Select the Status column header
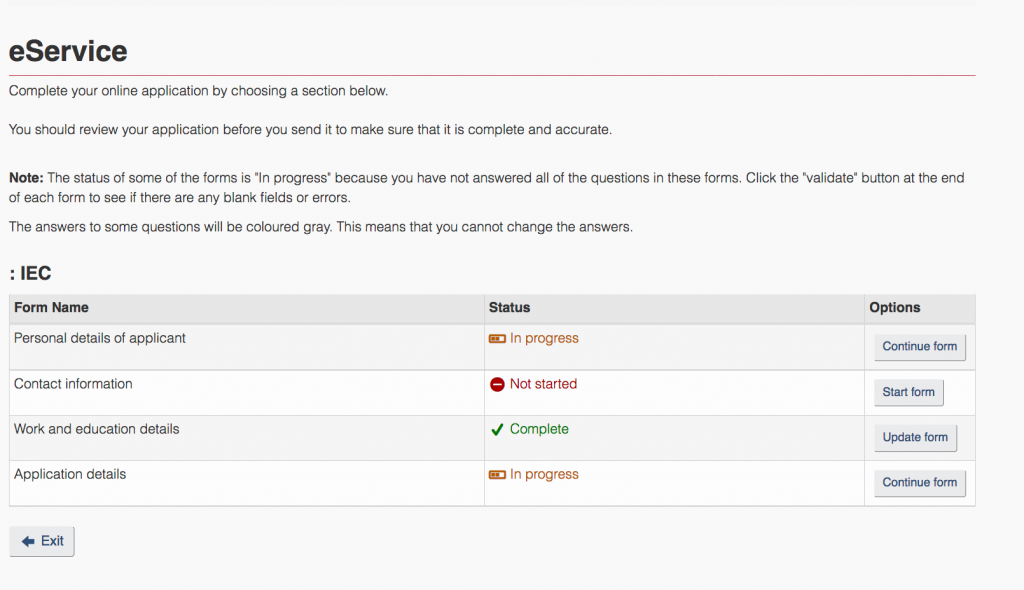 [509, 308]
